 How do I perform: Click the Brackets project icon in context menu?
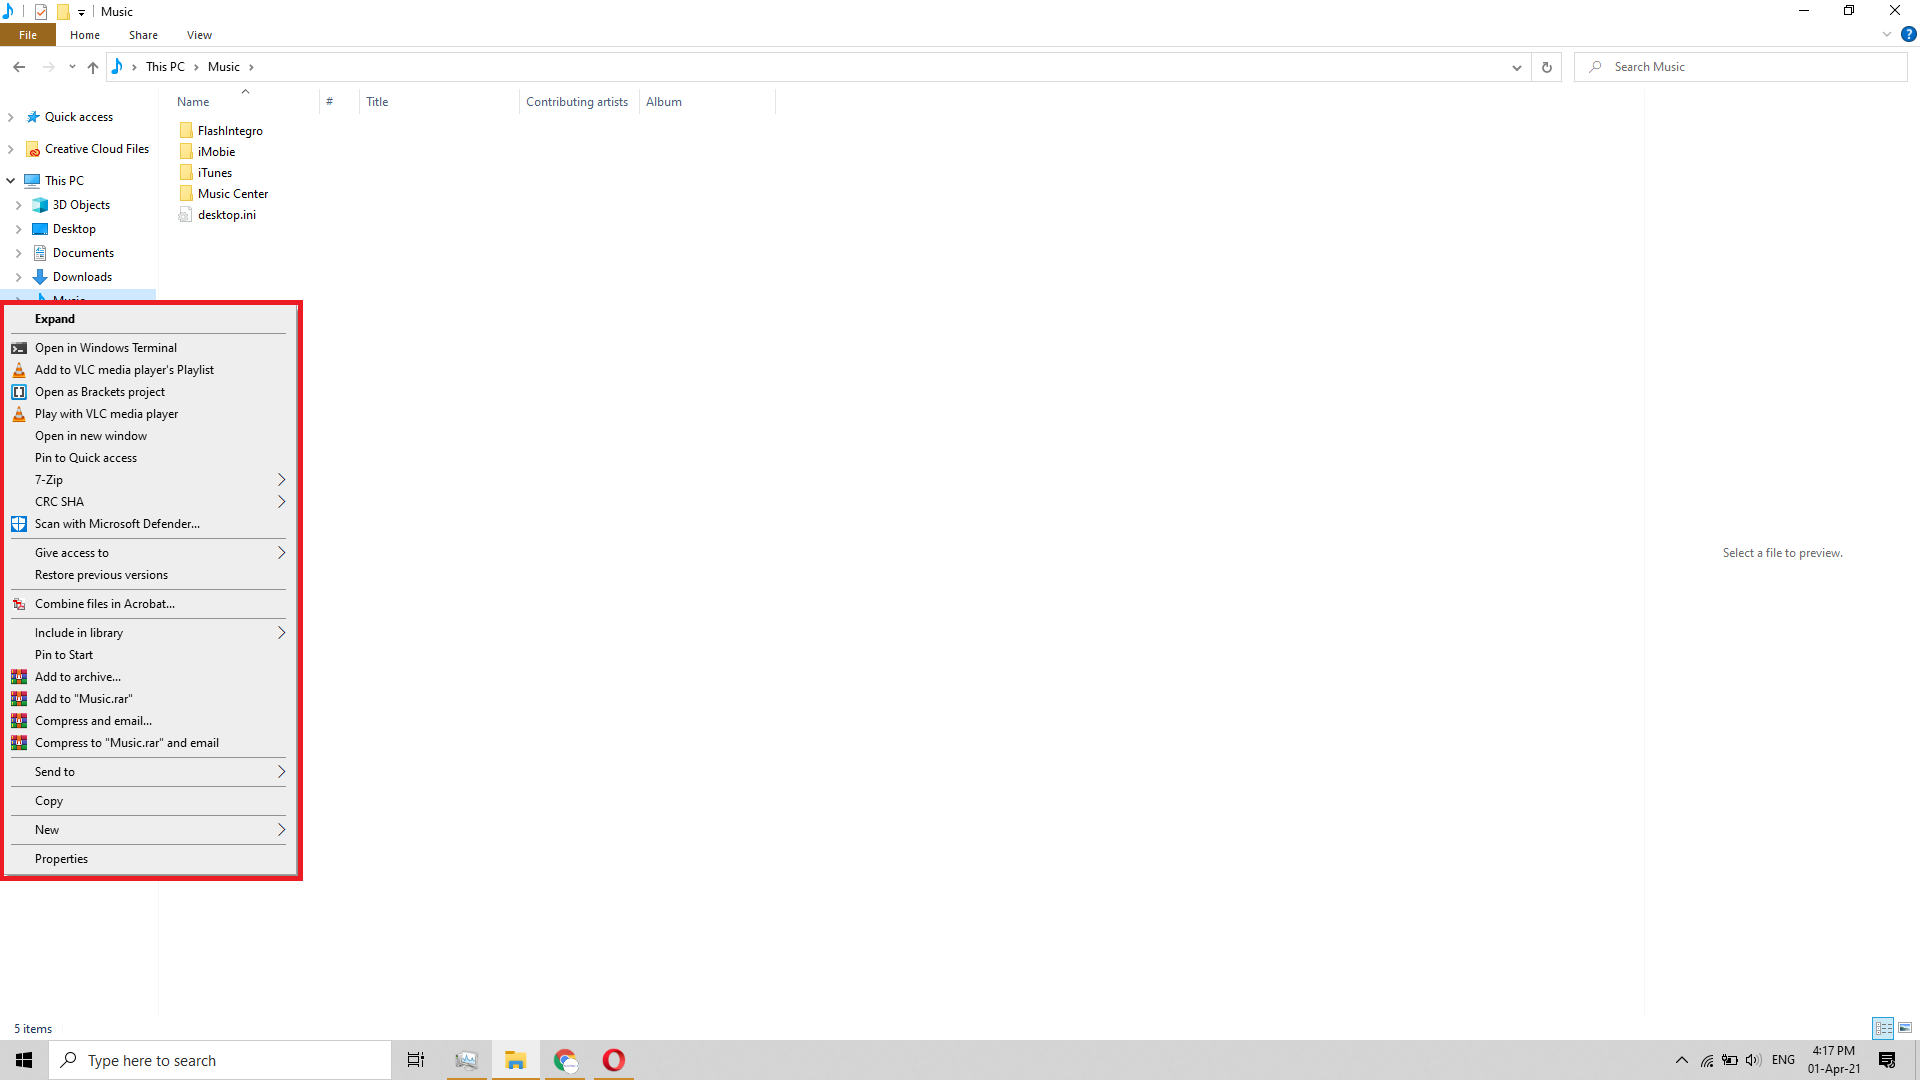18,392
